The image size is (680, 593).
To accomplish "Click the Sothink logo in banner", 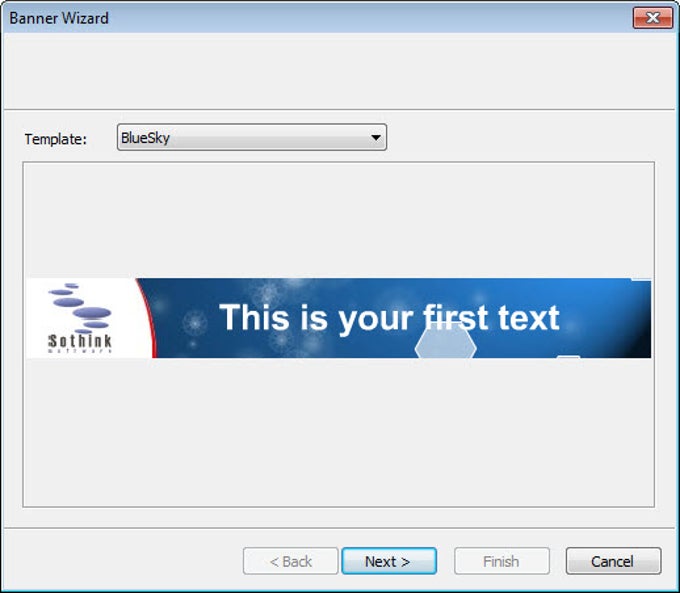I will pos(80,318).
